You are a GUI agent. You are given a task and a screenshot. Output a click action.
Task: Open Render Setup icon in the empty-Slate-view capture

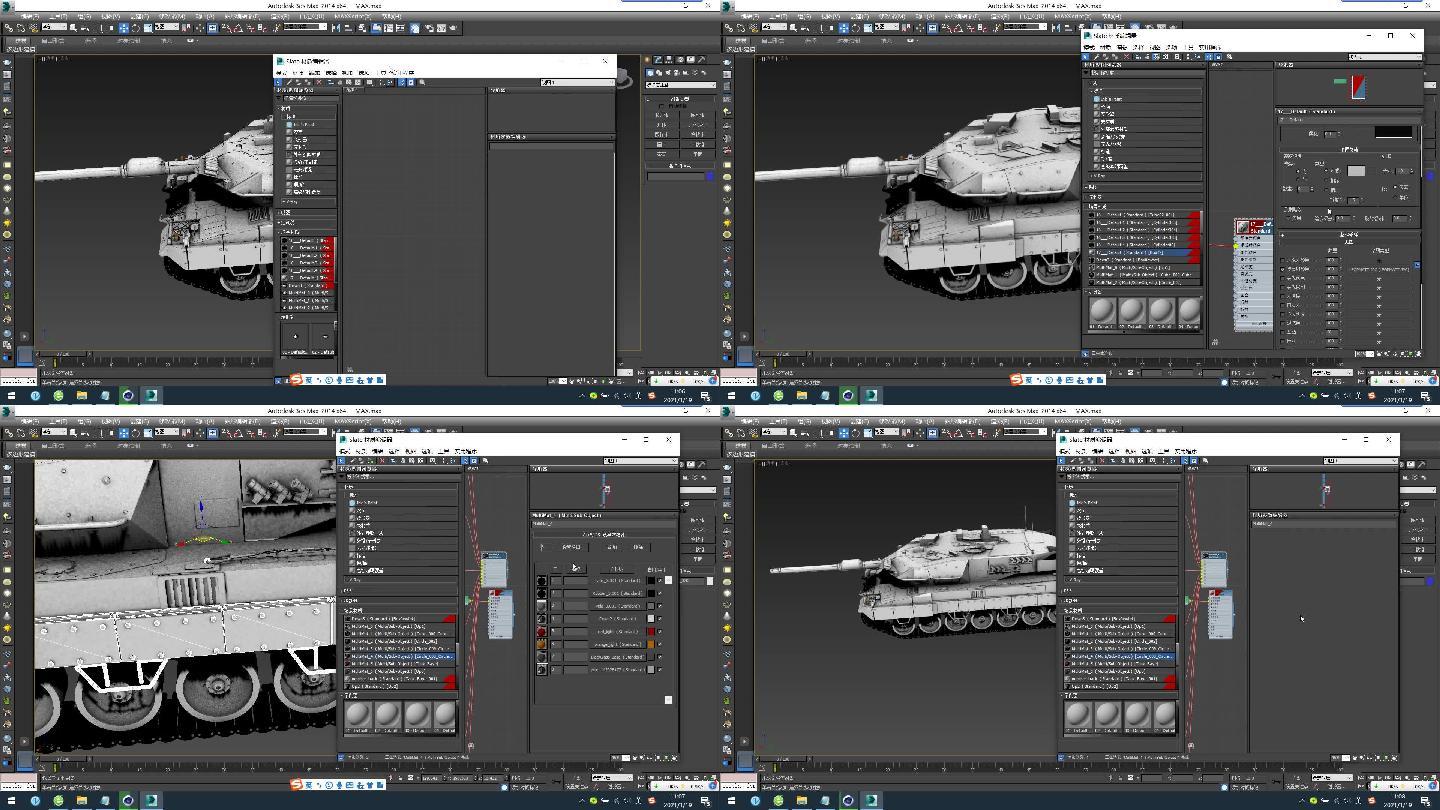[x=429, y=27]
